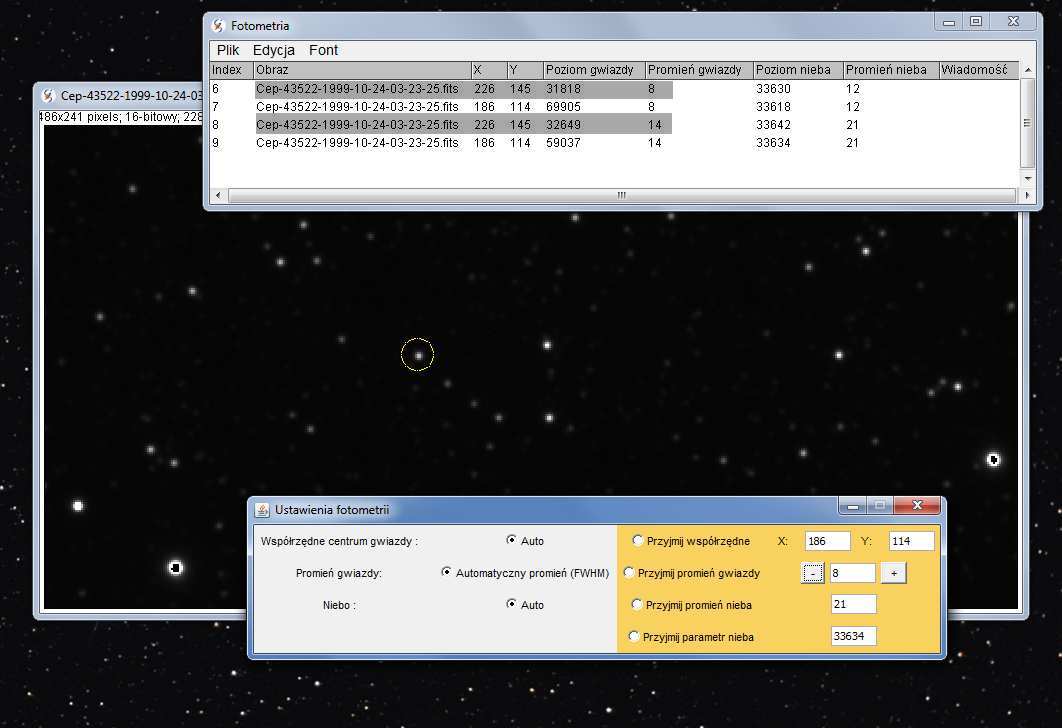Select Automatyczny promień (FWHM) option
1062x728 pixels.
[446, 573]
